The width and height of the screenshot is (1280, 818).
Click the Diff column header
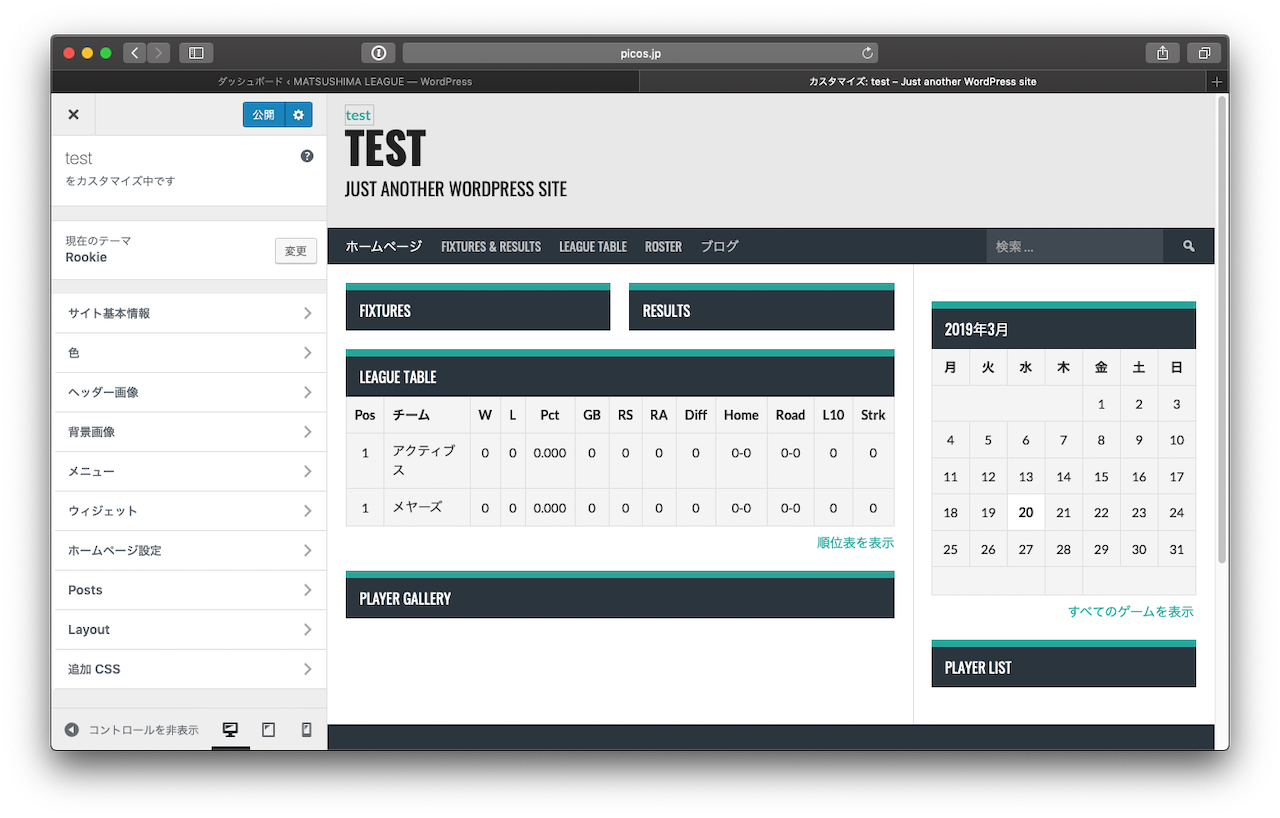pyautogui.click(x=696, y=415)
